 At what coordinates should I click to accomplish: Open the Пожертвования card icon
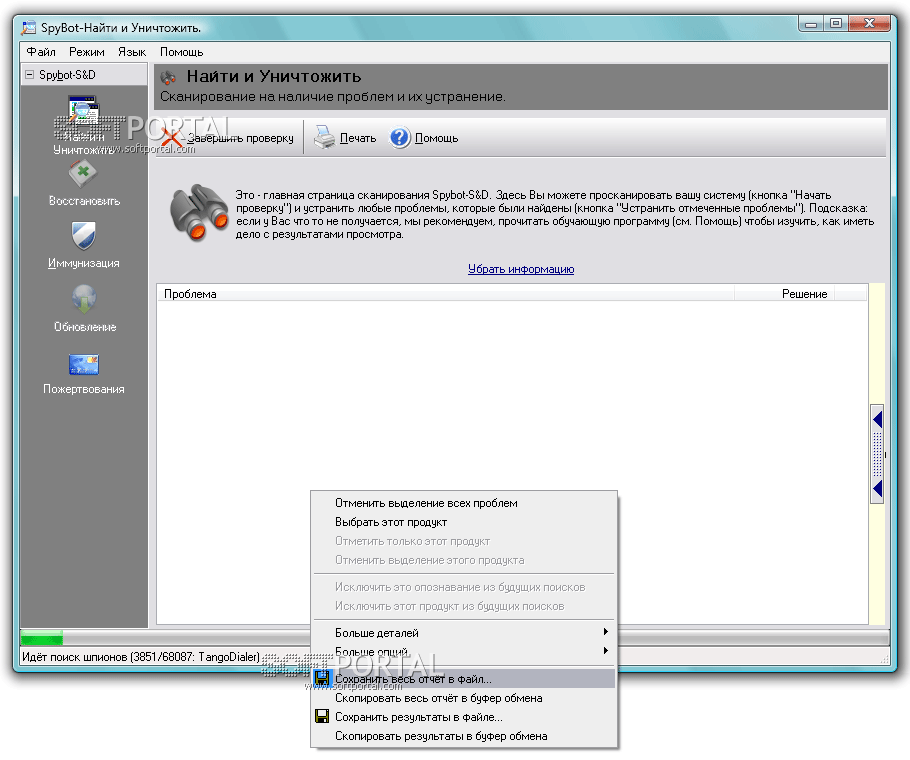pos(84,364)
